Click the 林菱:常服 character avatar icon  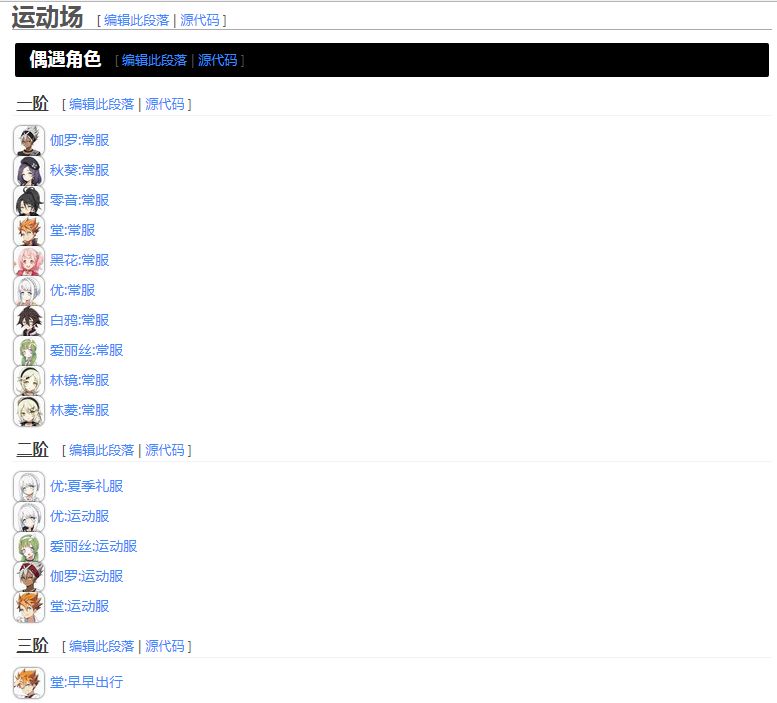point(29,410)
